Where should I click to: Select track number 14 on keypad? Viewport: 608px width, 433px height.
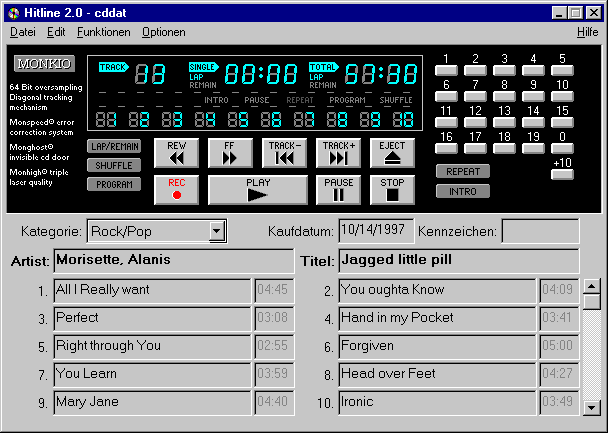(533, 122)
